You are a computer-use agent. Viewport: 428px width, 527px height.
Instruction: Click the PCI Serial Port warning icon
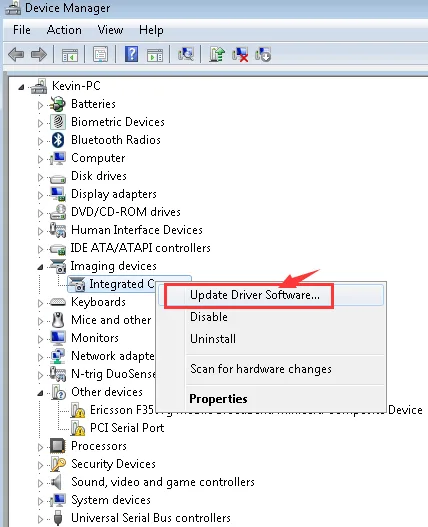pyautogui.click(x=78, y=428)
